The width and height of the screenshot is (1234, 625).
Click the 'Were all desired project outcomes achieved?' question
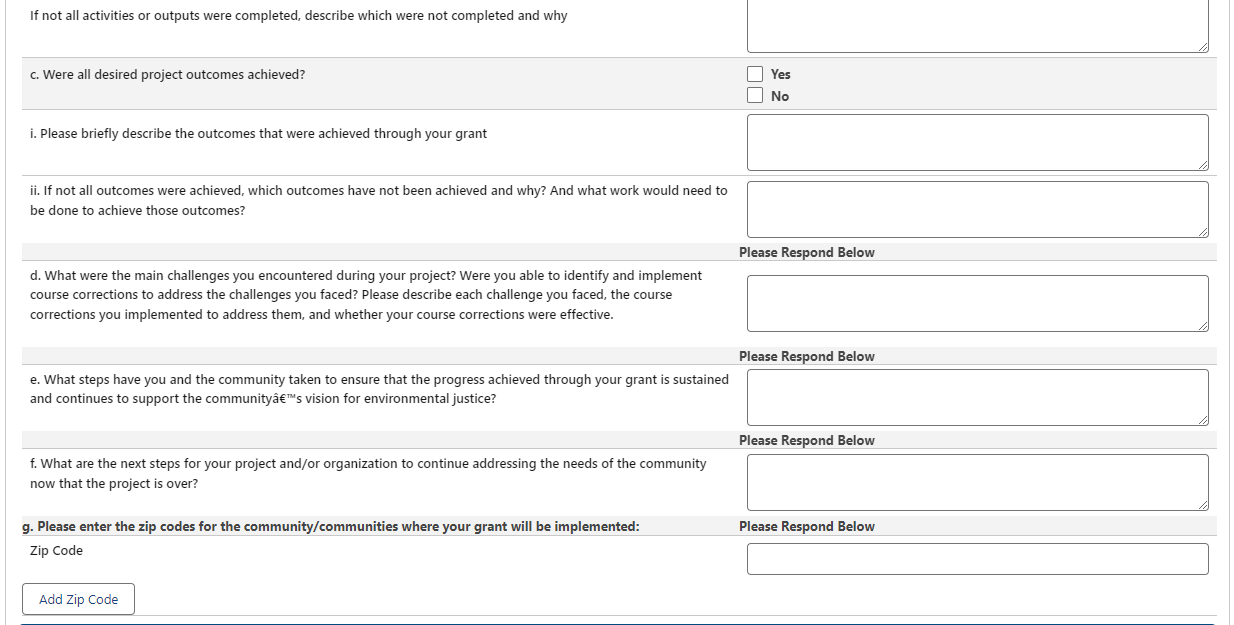pos(168,75)
